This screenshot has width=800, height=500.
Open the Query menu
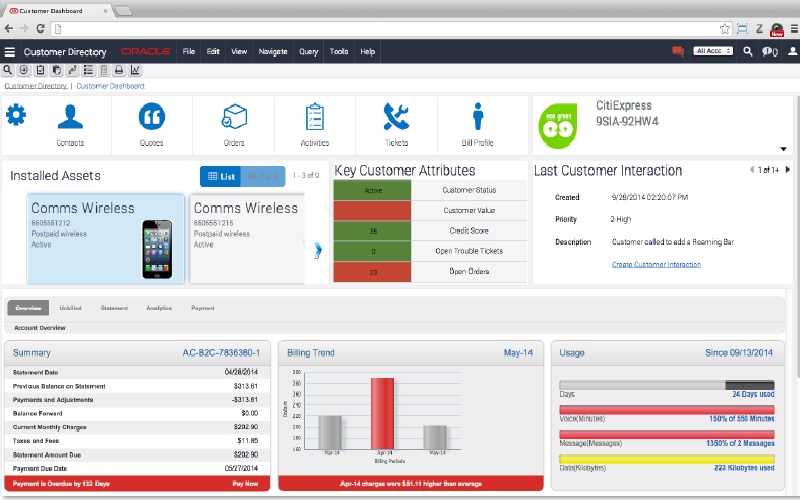point(309,52)
